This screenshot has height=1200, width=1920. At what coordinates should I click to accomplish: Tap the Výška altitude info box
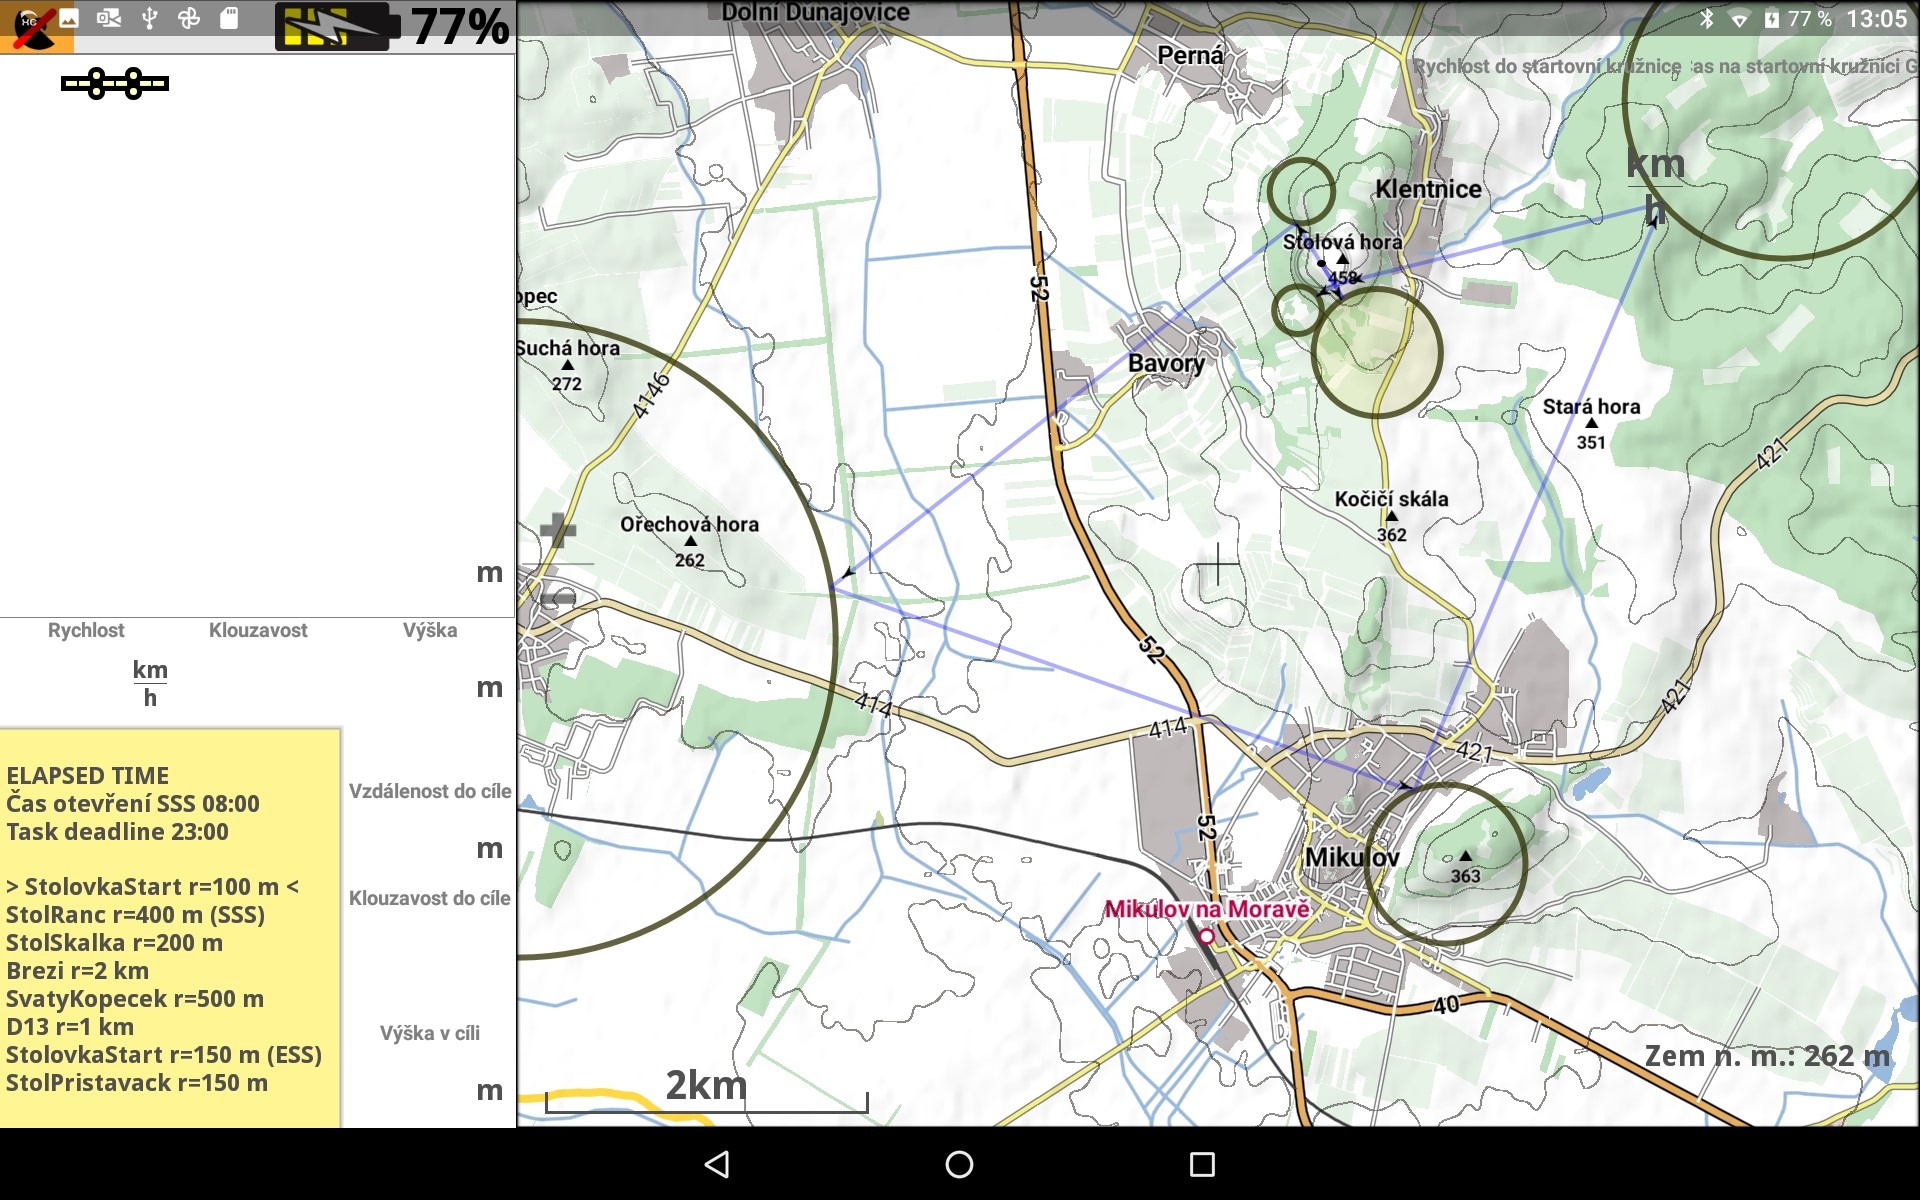click(x=430, y=671)
